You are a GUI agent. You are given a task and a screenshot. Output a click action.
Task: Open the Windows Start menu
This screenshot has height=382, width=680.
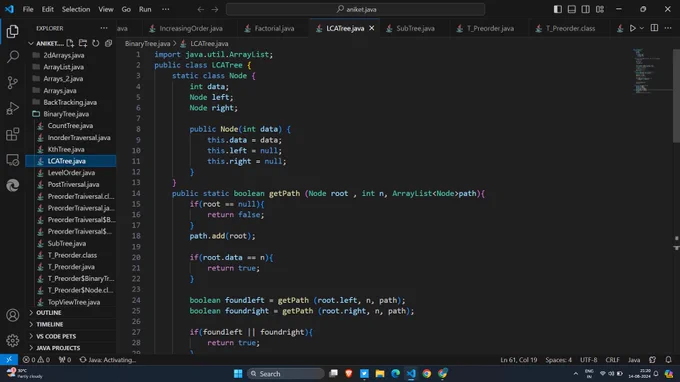238,374
